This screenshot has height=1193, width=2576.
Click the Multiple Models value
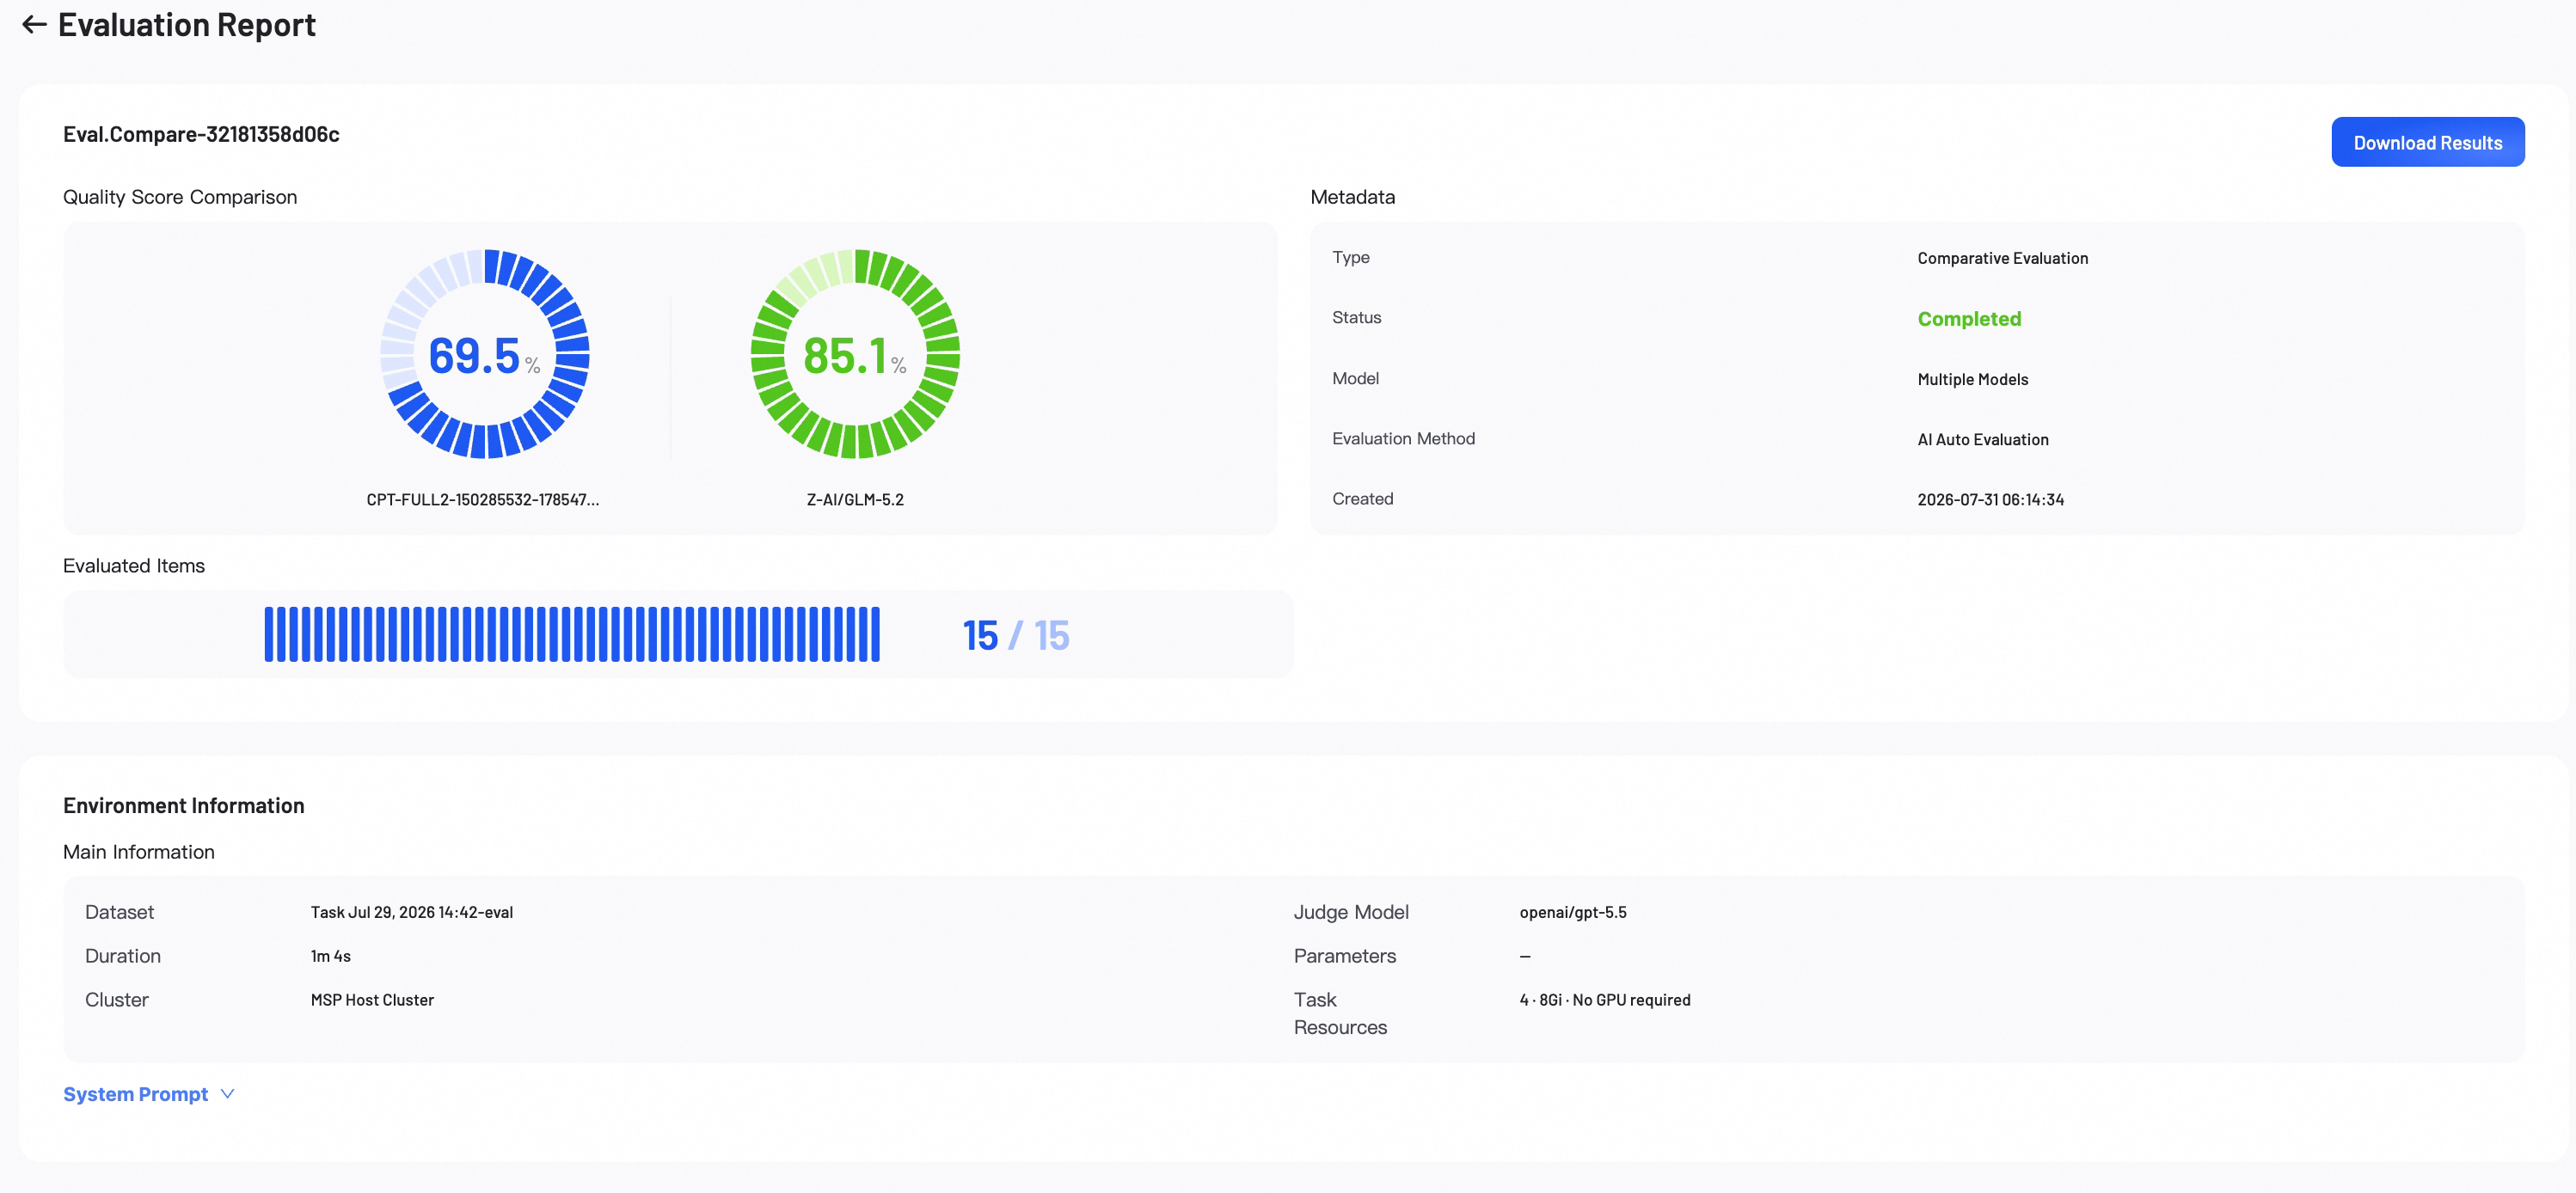coord(1972,379)
